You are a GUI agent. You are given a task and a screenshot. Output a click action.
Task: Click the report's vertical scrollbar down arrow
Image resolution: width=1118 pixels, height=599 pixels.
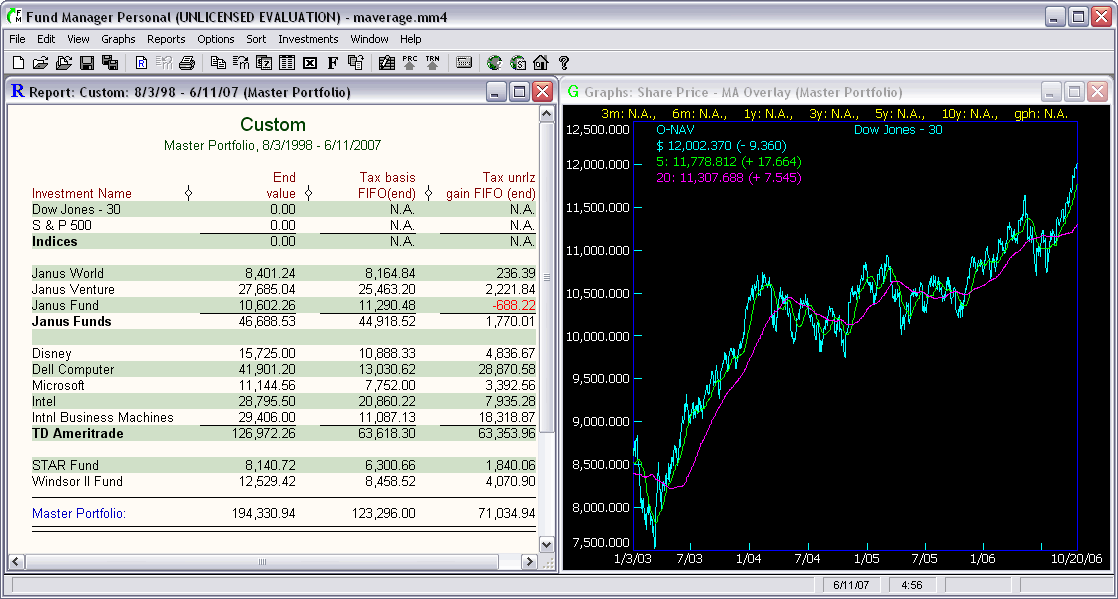(546, 544)
